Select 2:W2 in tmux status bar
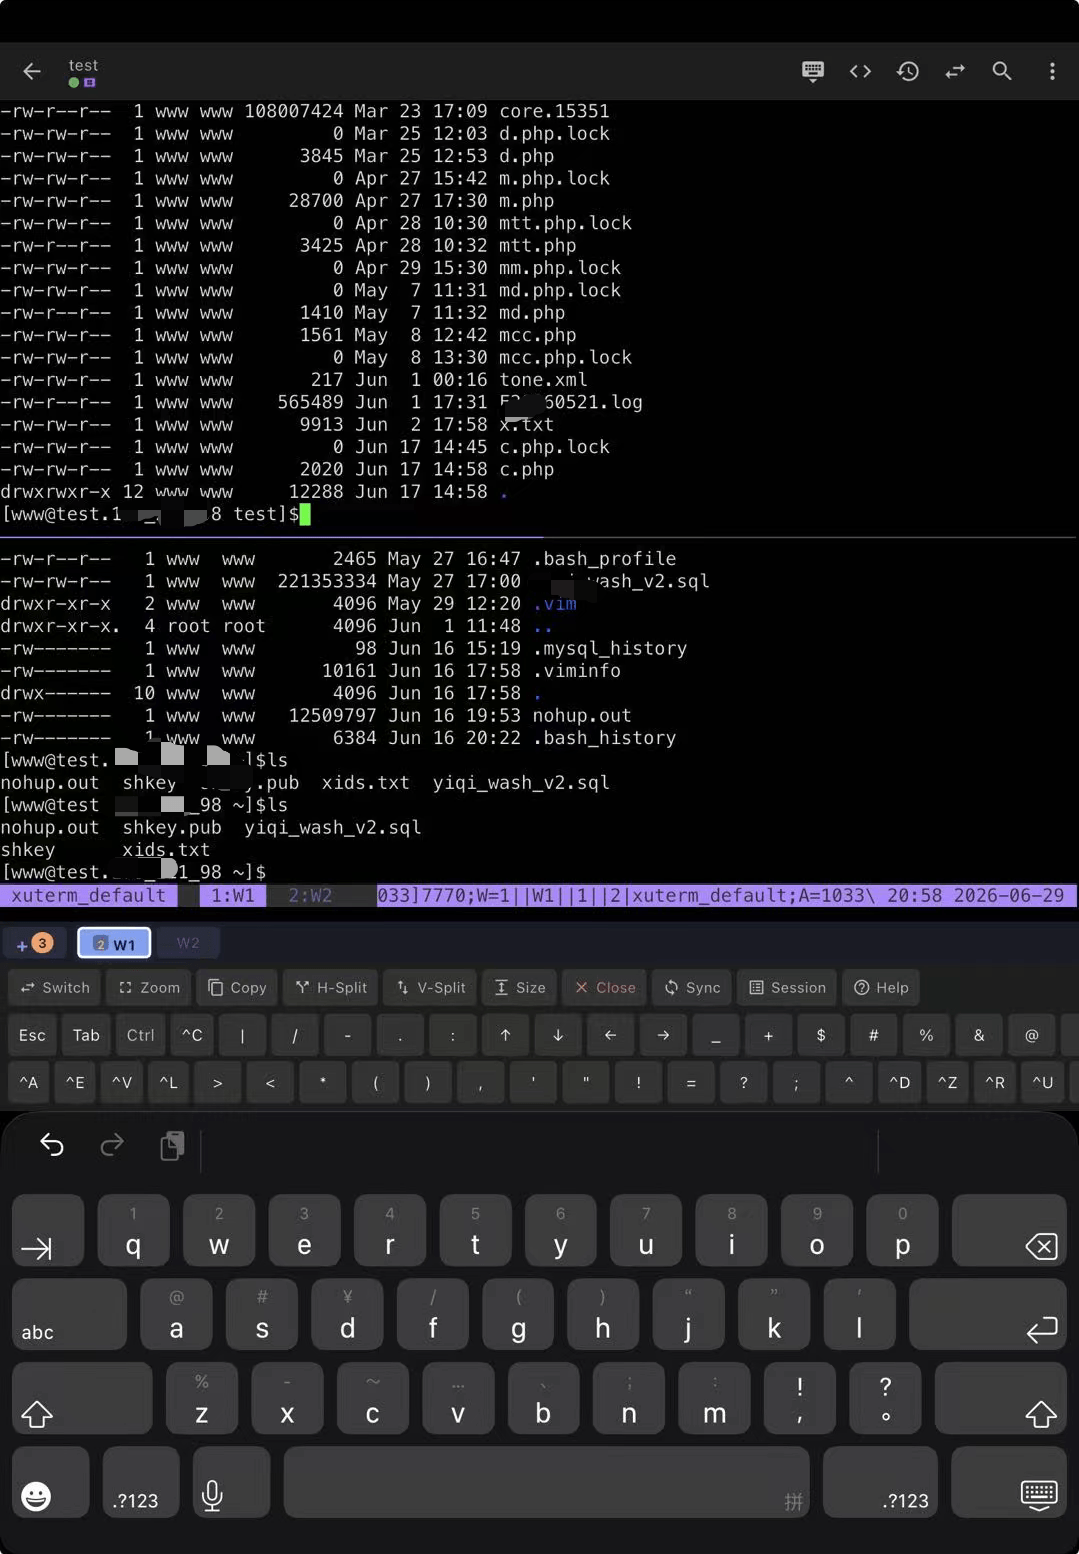1079x1554 pixels. pyautogui.click(x=310, y=895)
